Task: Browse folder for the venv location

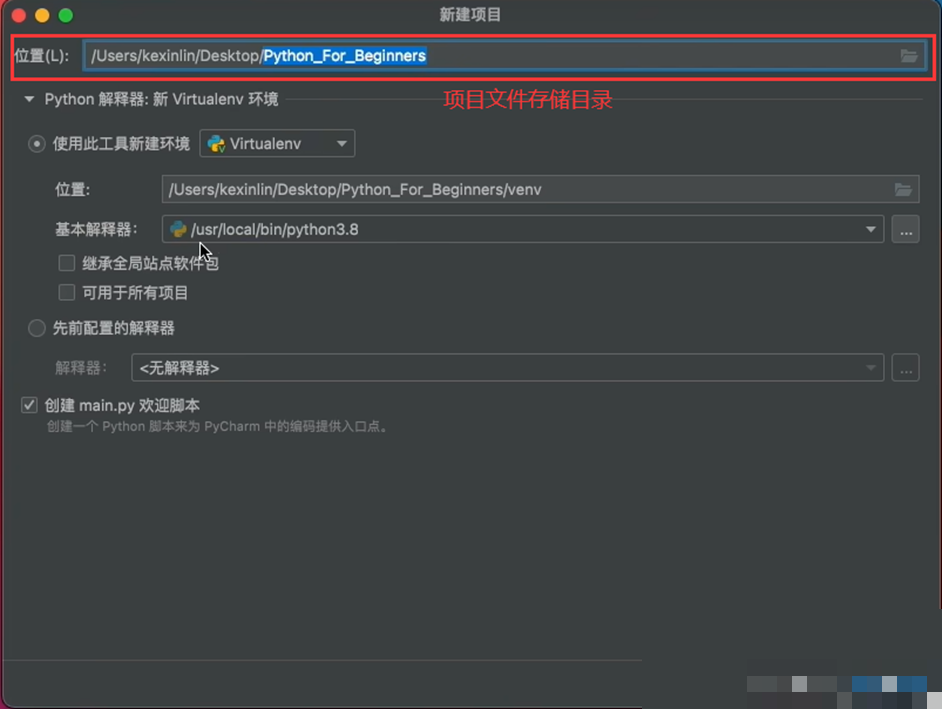Action: click(x=903, y=189)
